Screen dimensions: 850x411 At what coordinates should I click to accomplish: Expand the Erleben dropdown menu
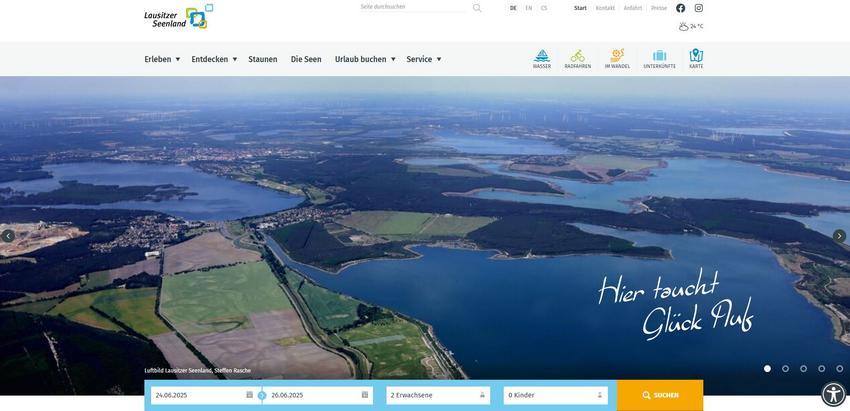click(x=162, y=59)
